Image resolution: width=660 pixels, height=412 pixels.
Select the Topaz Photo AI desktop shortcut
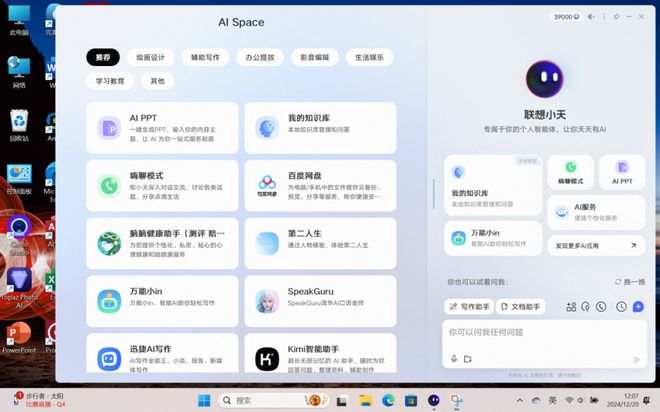(19, 287)
